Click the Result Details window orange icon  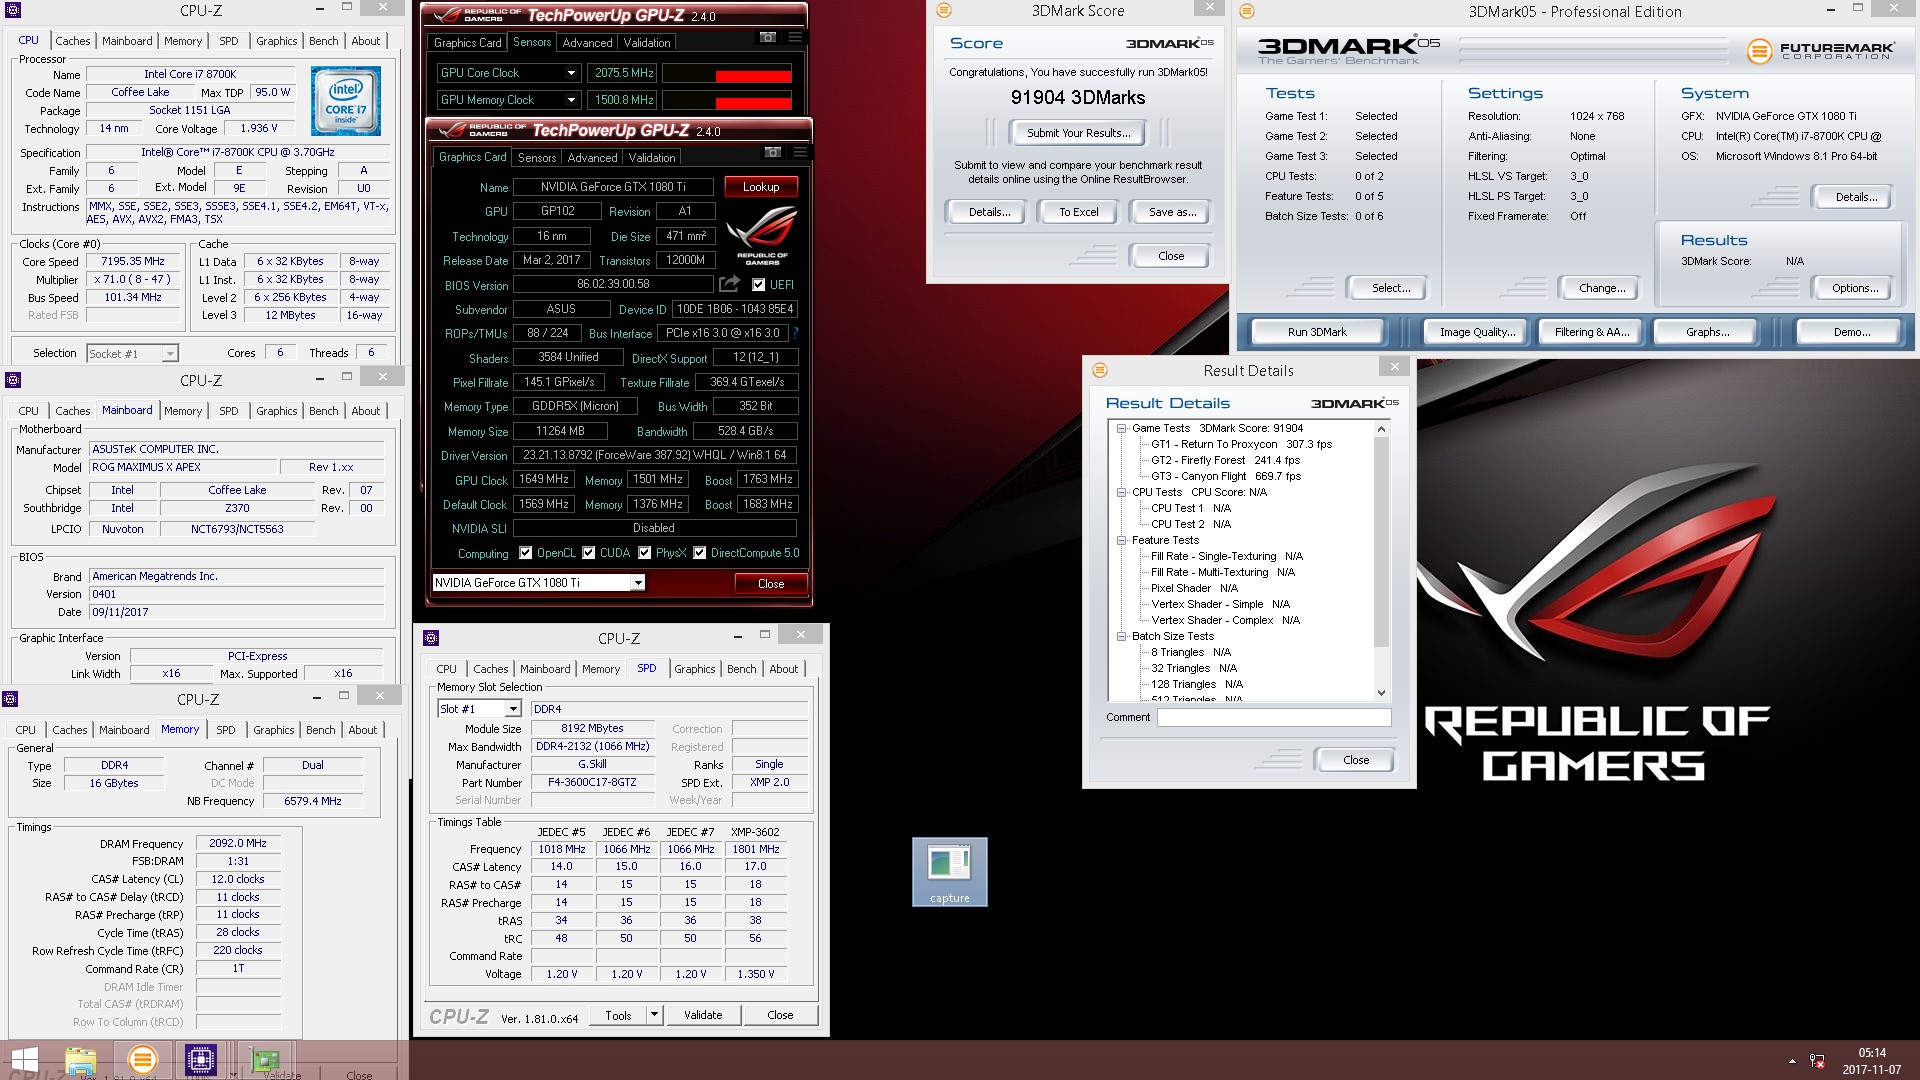[x=1100, y=369]
